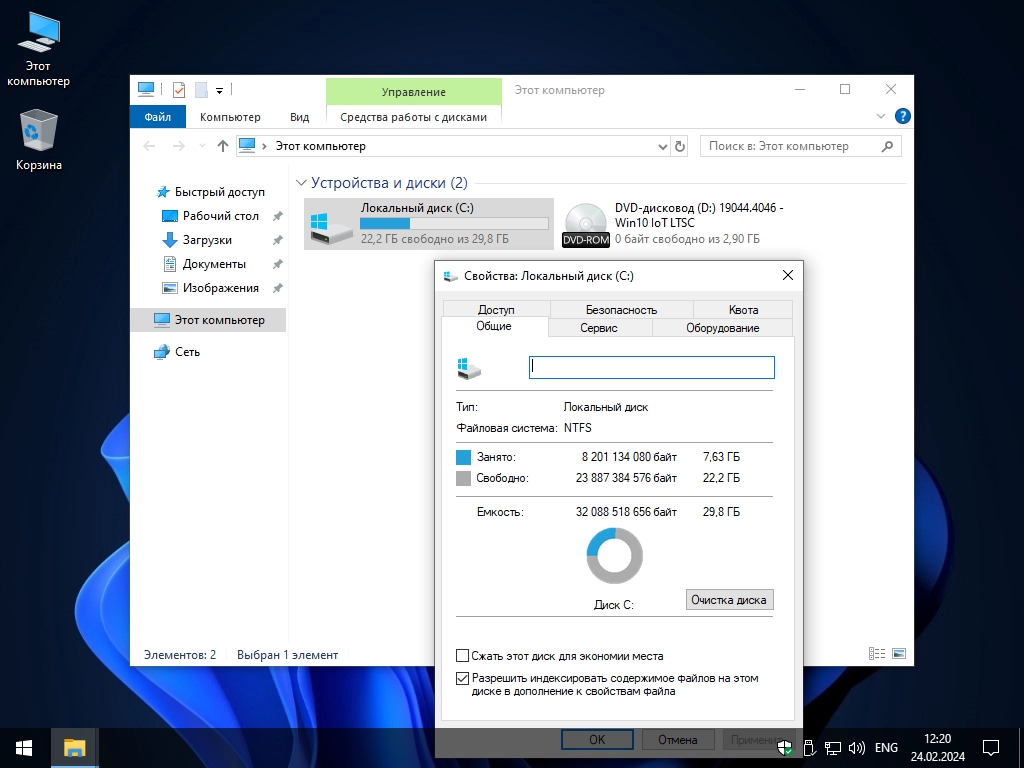Open the recent locations dropdown arrow

click(202, 146)
